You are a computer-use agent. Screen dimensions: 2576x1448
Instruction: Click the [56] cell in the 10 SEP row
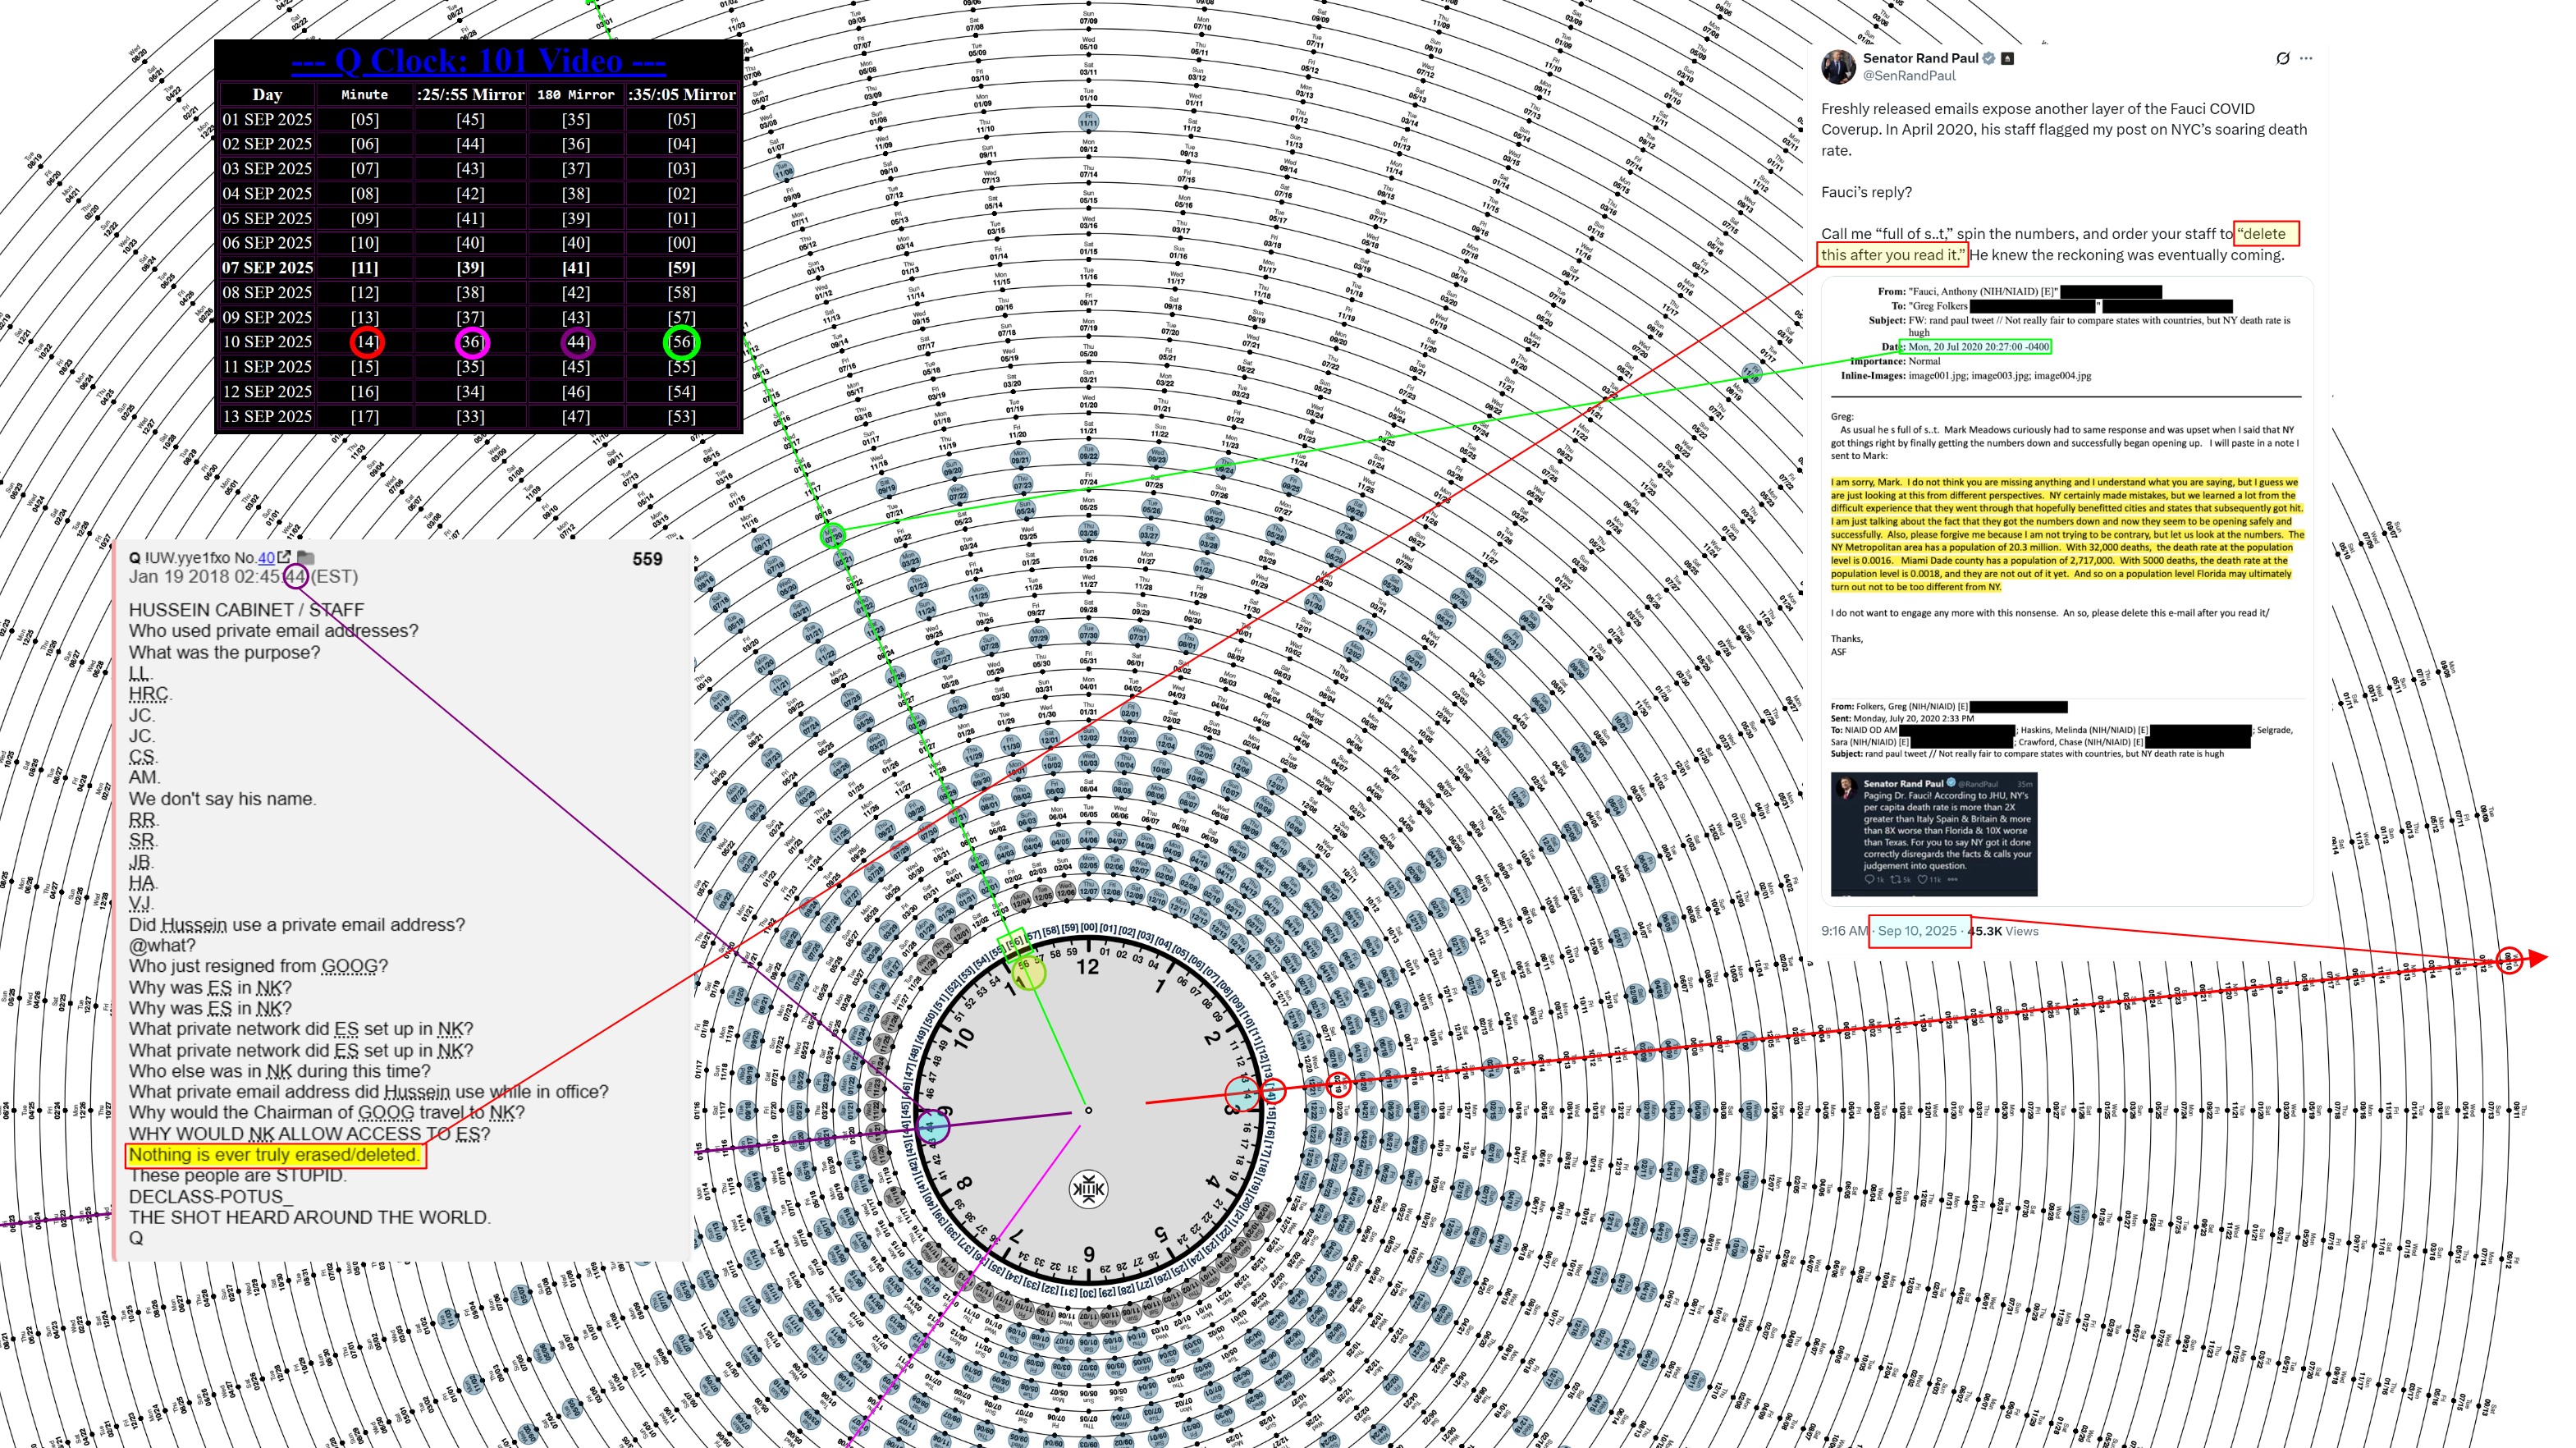pyautogui.click(x=682, y=342)
